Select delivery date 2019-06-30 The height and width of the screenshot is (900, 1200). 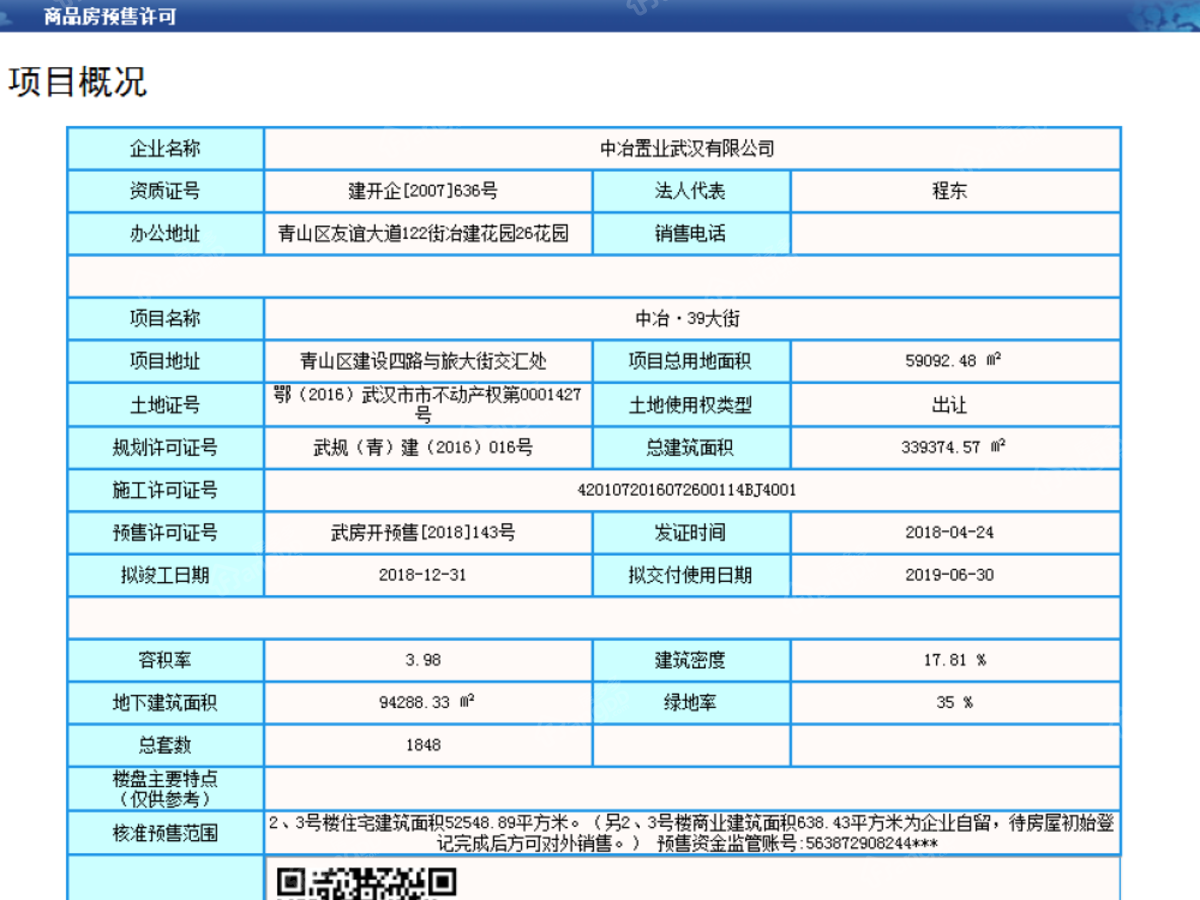(x=950, y=575)
